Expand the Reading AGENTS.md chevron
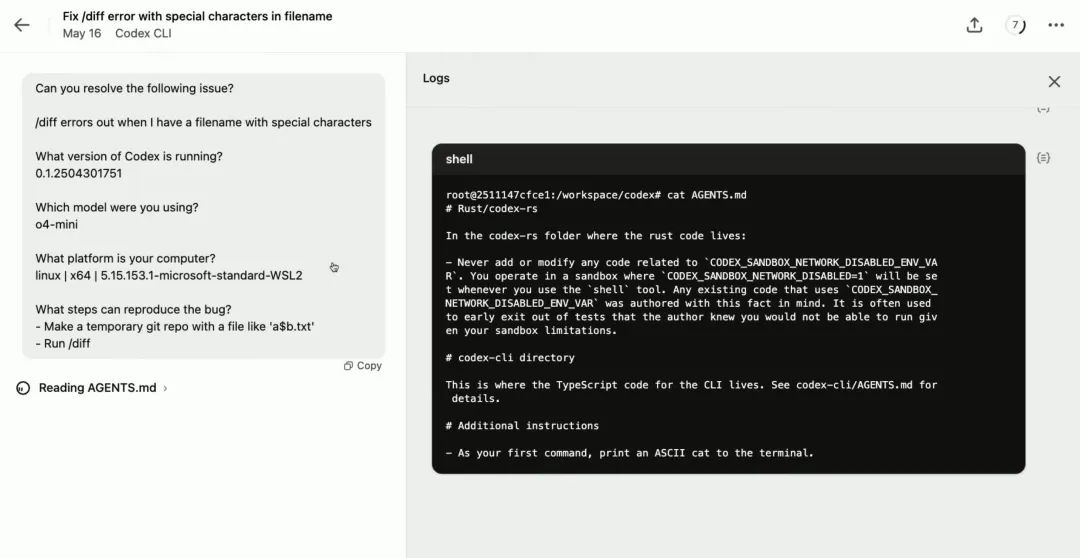The image size is (1080, 558). 165,388
